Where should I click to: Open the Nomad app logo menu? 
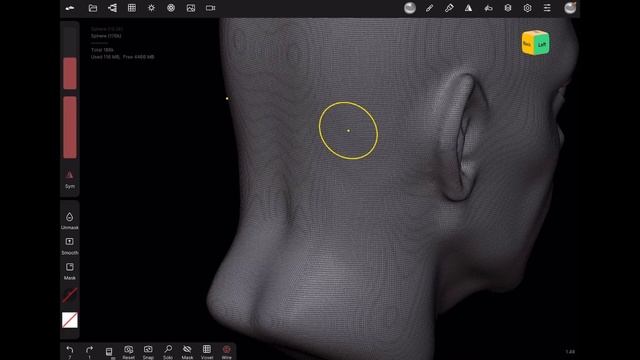point(70,8)
